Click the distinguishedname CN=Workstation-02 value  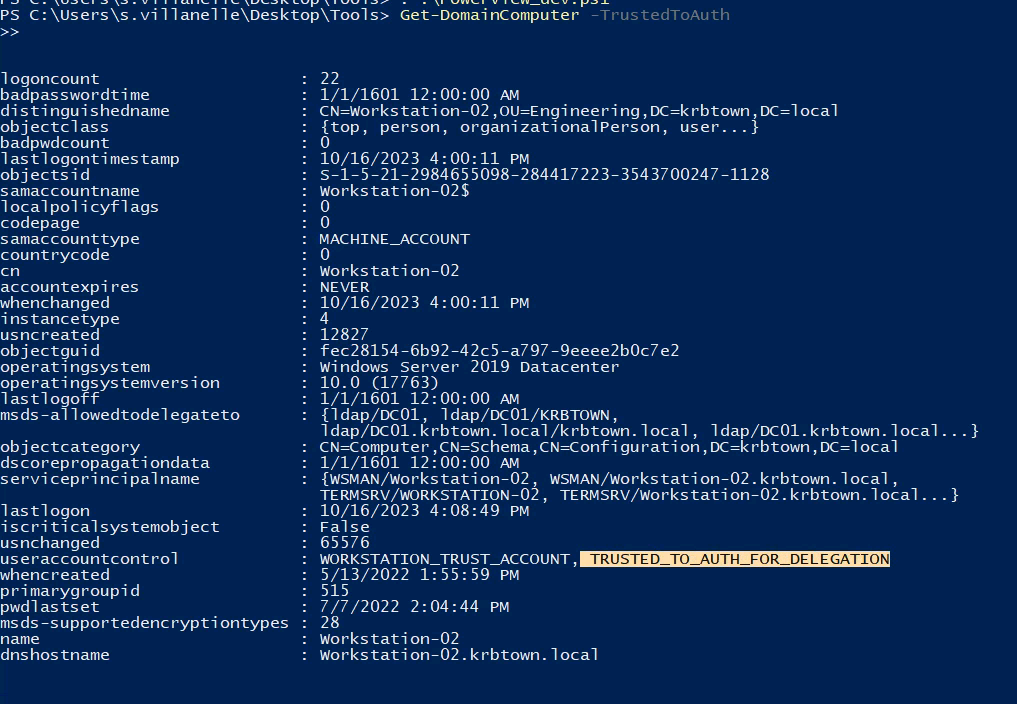click(579, 111)
